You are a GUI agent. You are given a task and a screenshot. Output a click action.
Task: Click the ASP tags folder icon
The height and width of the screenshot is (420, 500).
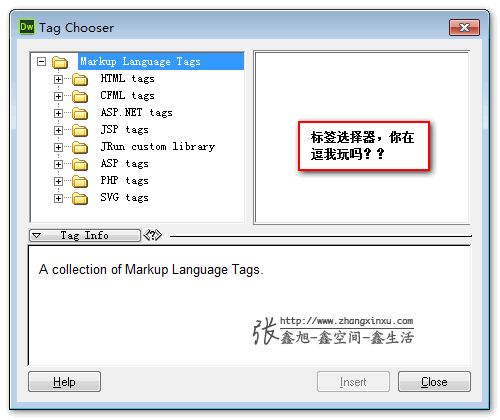pos(80,164)
